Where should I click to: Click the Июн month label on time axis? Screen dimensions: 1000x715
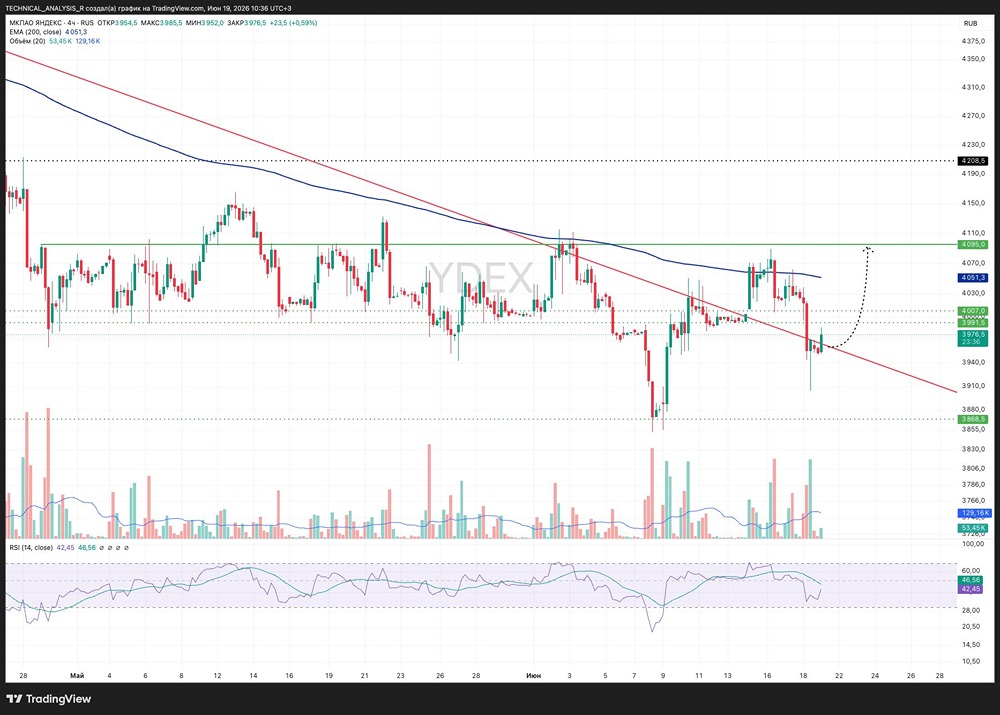coord(534,675)
